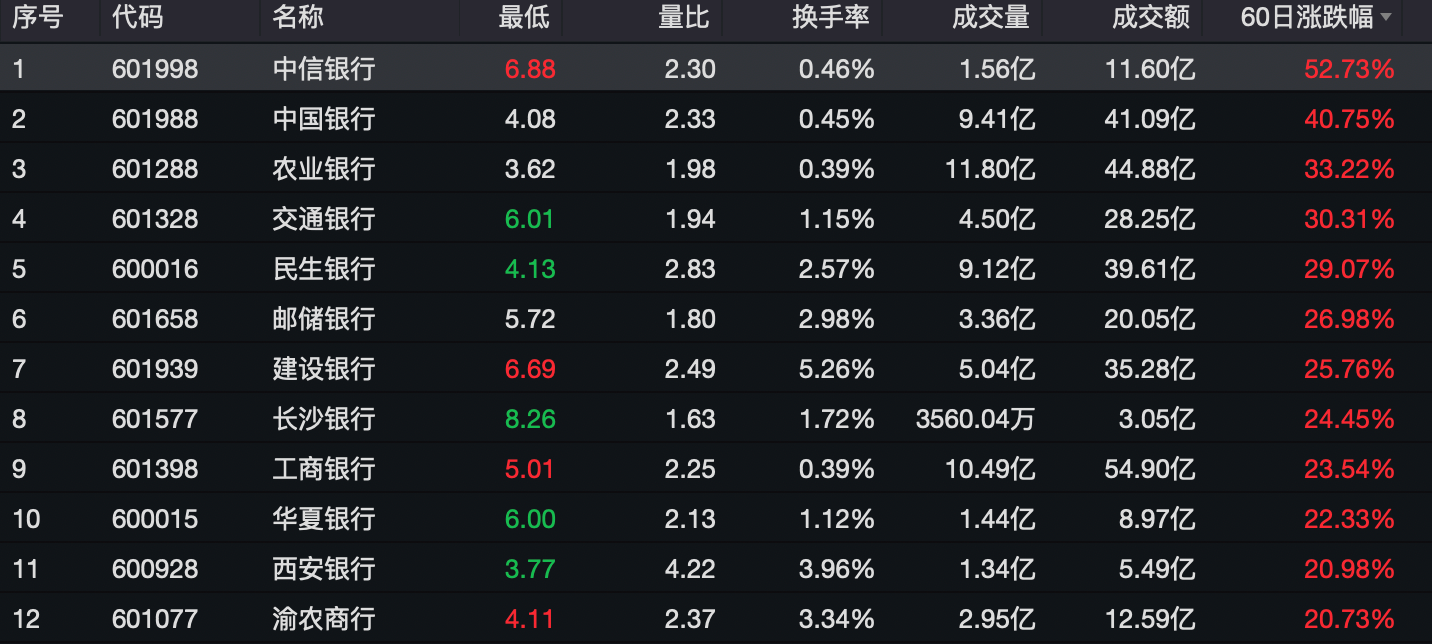Screen dimensions: 1432x644
Task: Click 22.33% 60-day change value
Action: 1349,518
